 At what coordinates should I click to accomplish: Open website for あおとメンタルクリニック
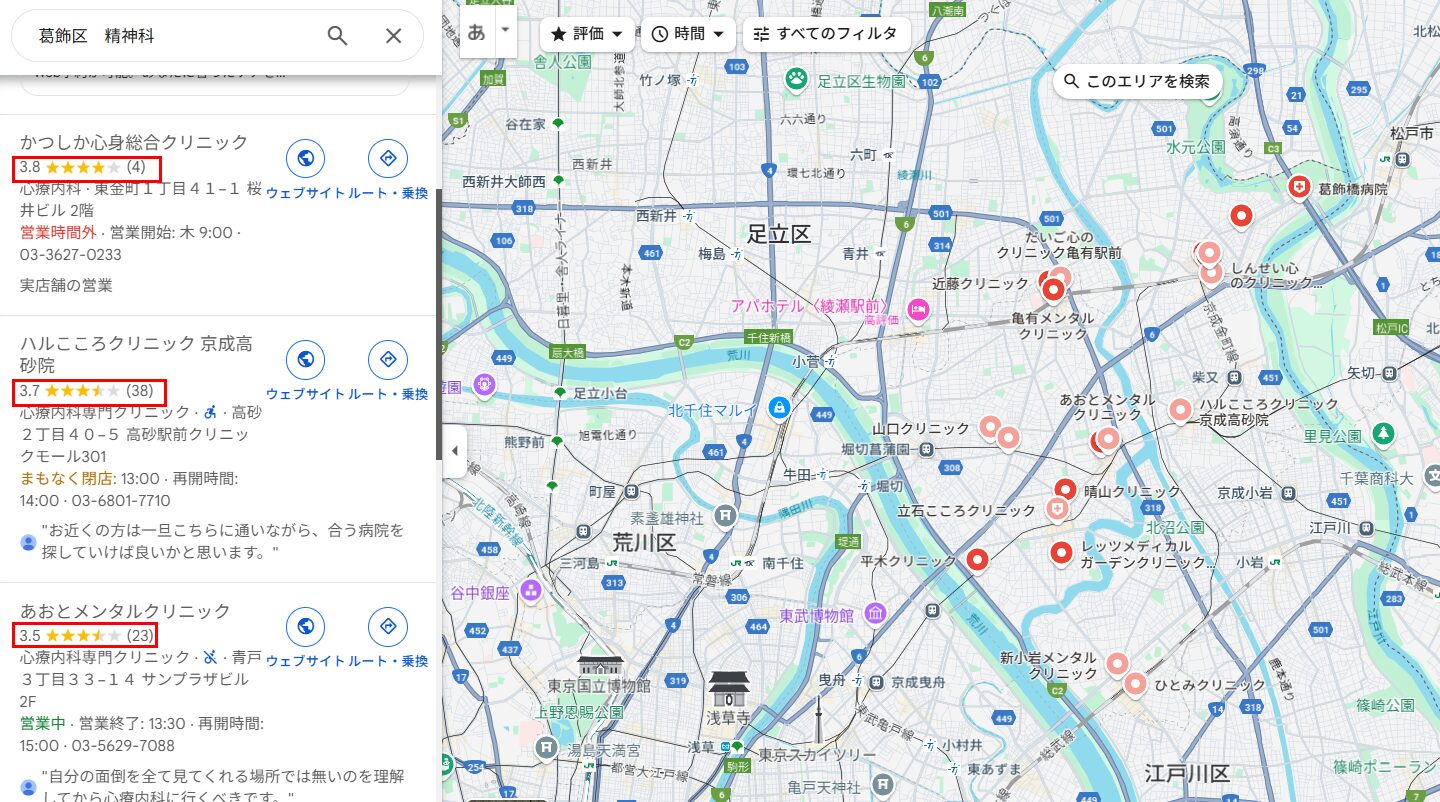pyautogui.click(x=306, y=626)
